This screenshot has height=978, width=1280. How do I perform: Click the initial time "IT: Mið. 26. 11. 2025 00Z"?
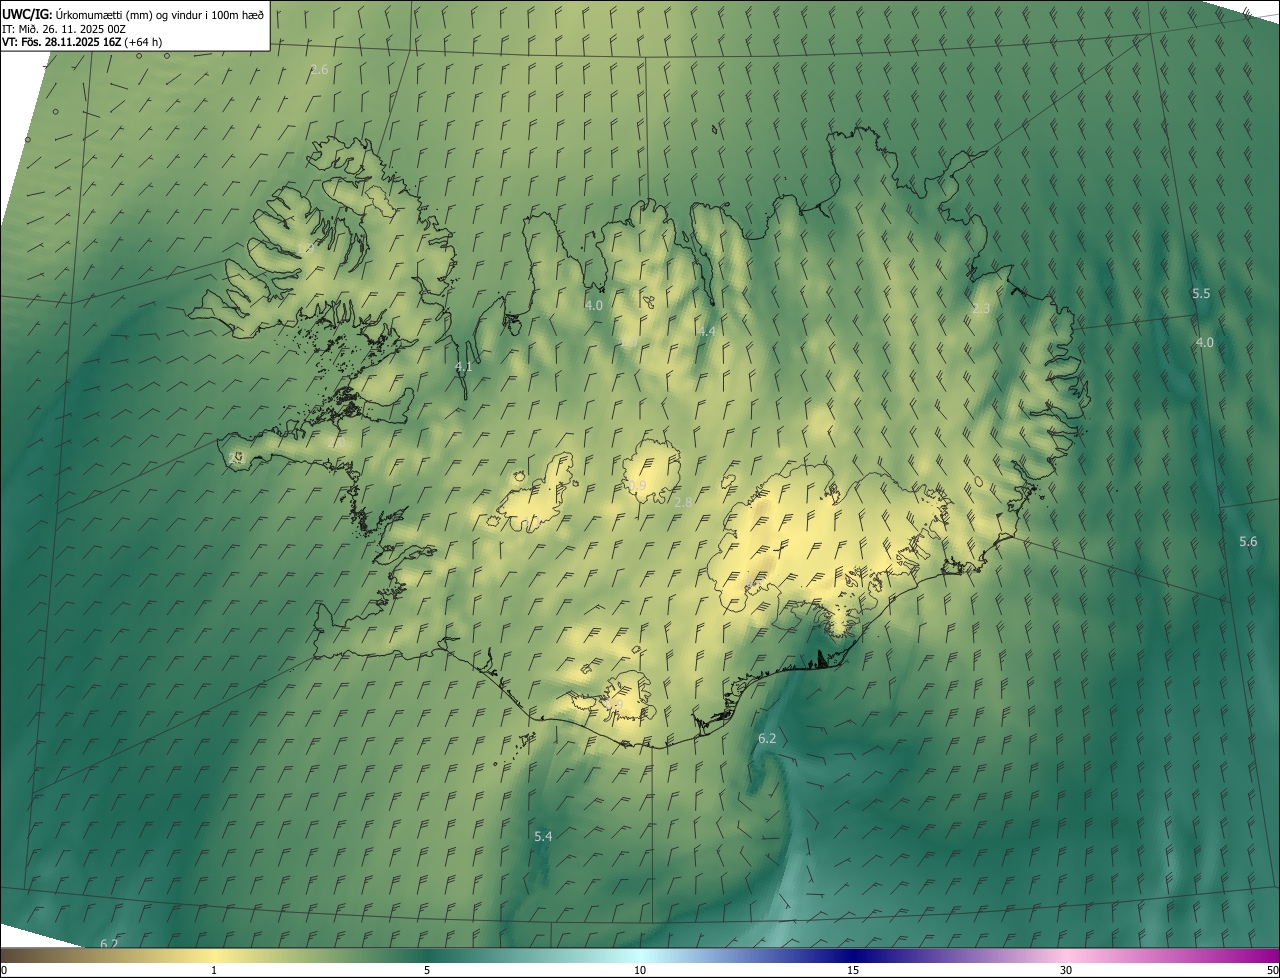(x=63, y=29)
